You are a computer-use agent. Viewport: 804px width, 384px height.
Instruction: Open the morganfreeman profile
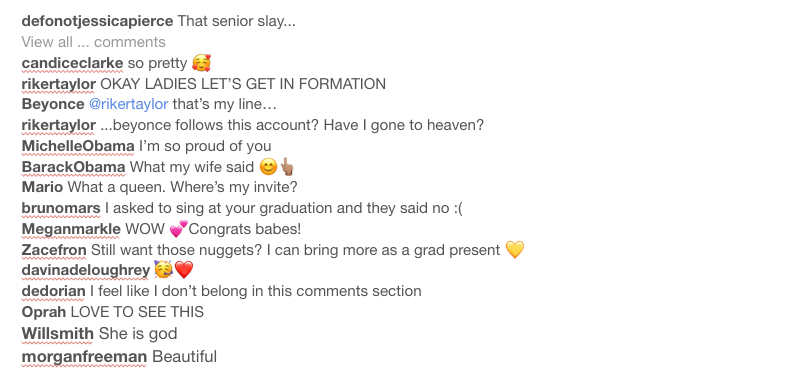point(84,356)
